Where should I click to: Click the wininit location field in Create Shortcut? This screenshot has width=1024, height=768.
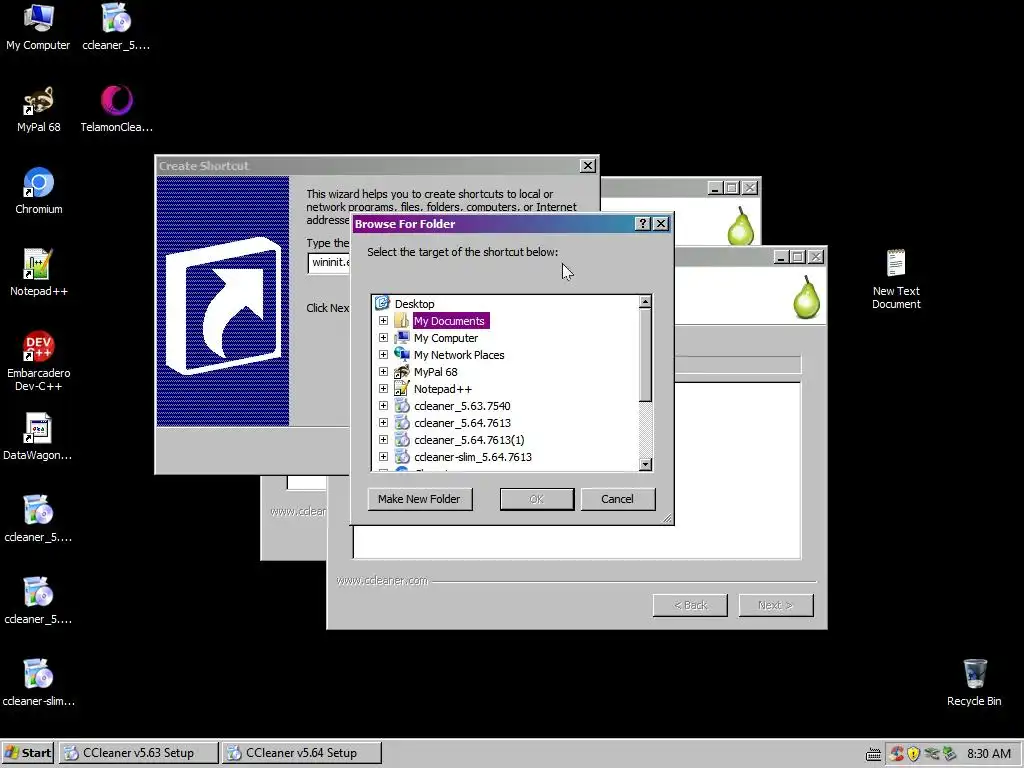[330, 263]
